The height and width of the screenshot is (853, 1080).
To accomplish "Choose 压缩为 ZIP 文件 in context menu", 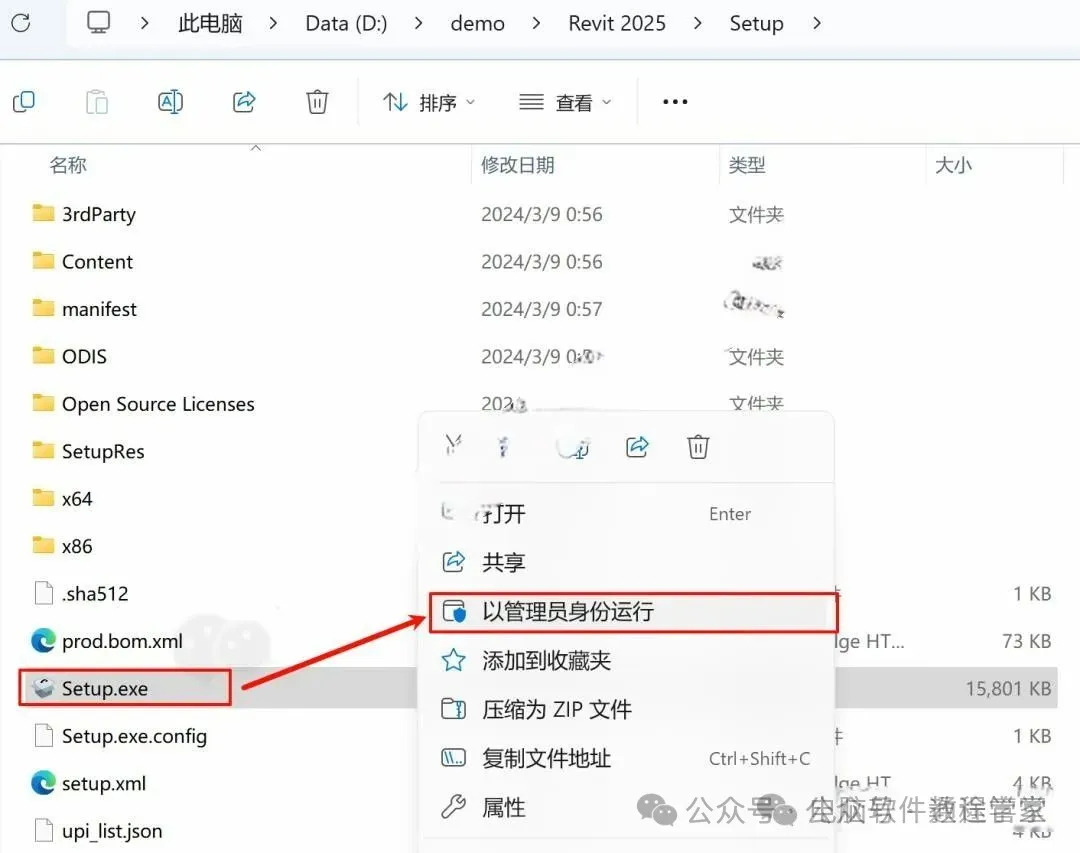I will 627,709.
